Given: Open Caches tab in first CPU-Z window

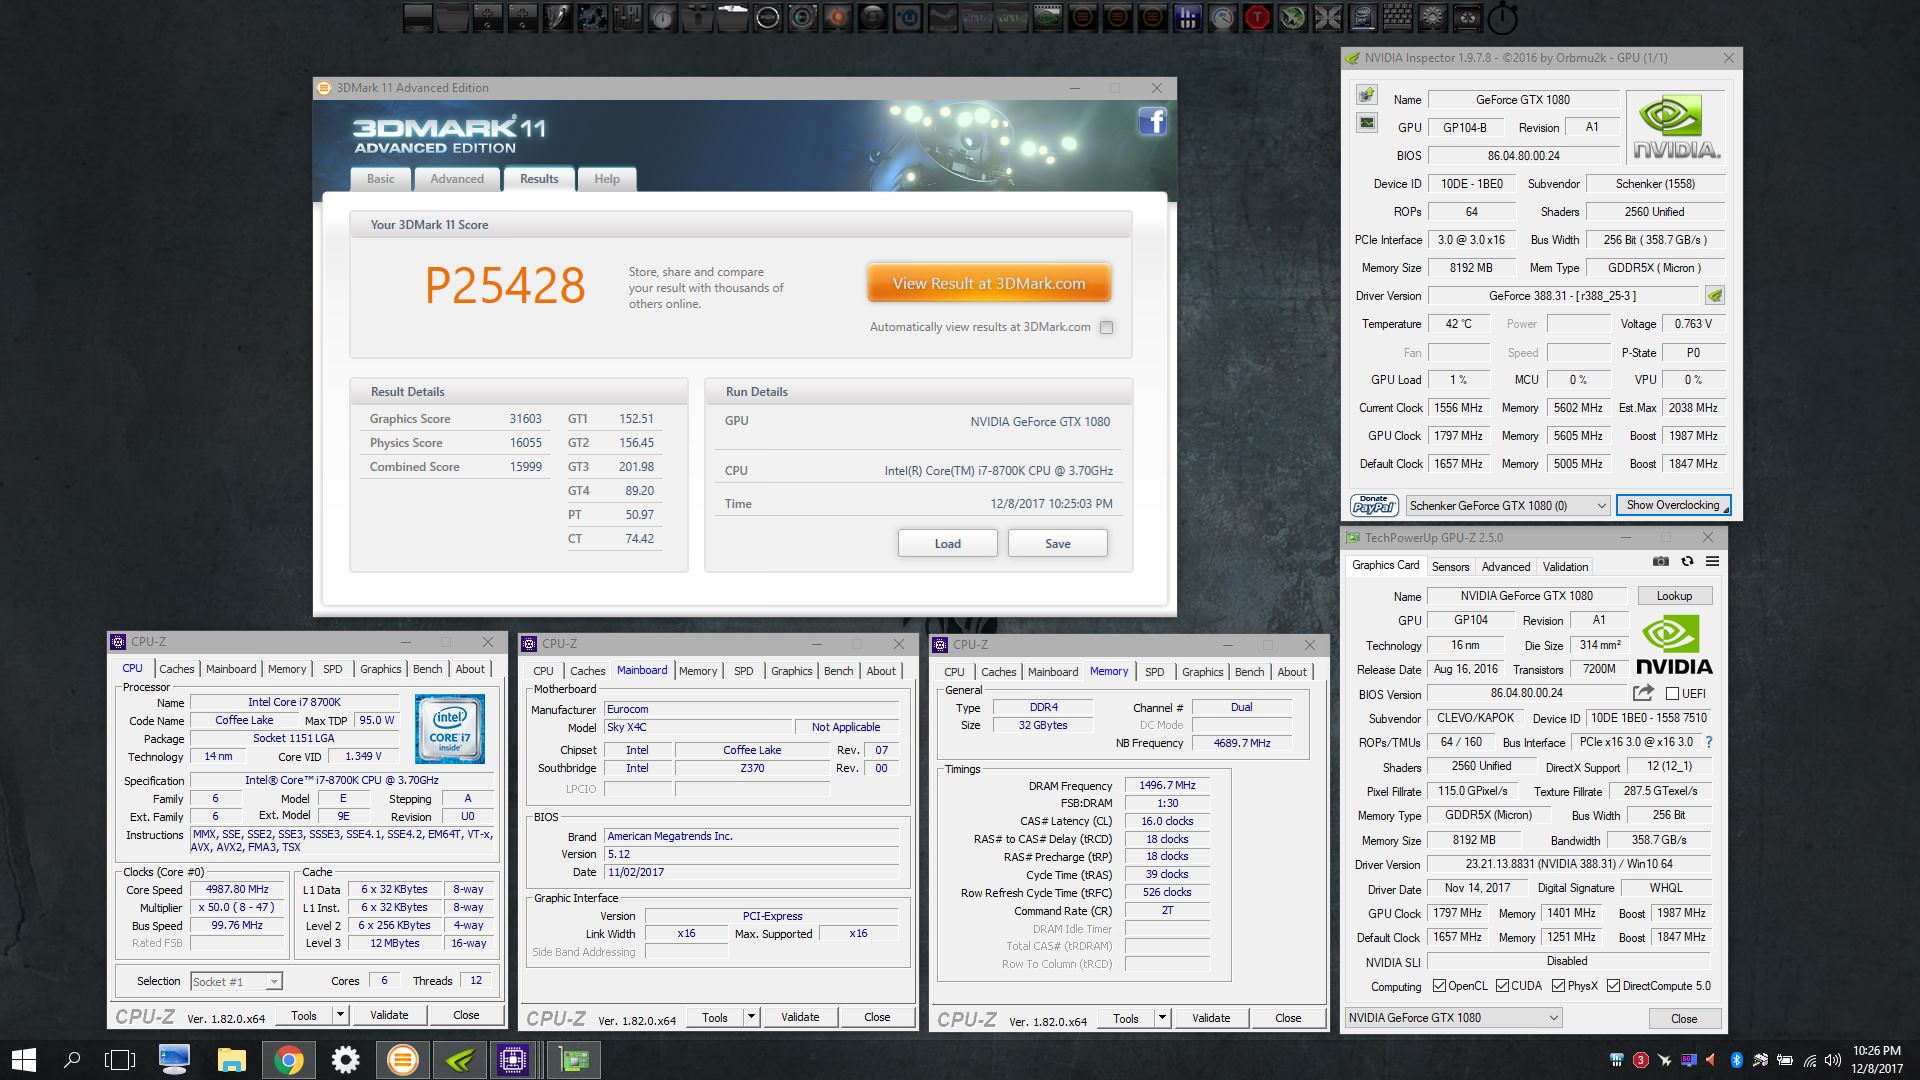Looking at the screenshot, I should (x=177, y=669).
